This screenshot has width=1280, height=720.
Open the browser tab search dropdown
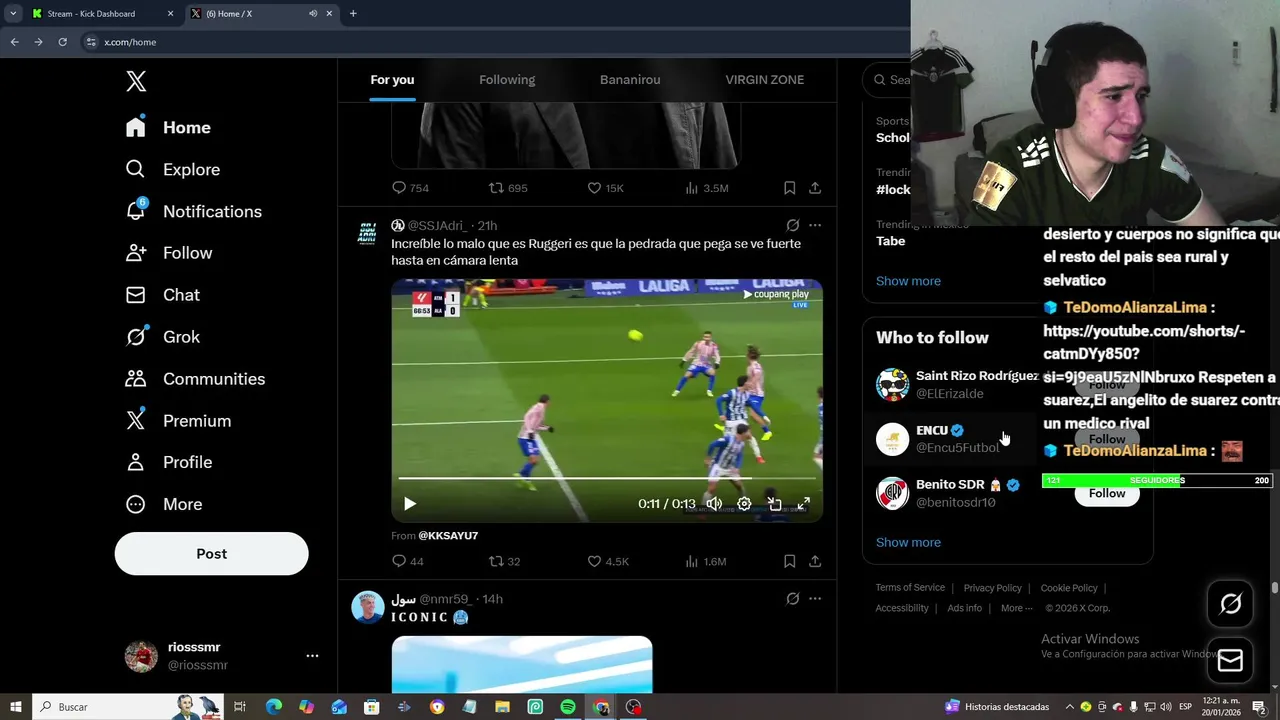[13, 14]
